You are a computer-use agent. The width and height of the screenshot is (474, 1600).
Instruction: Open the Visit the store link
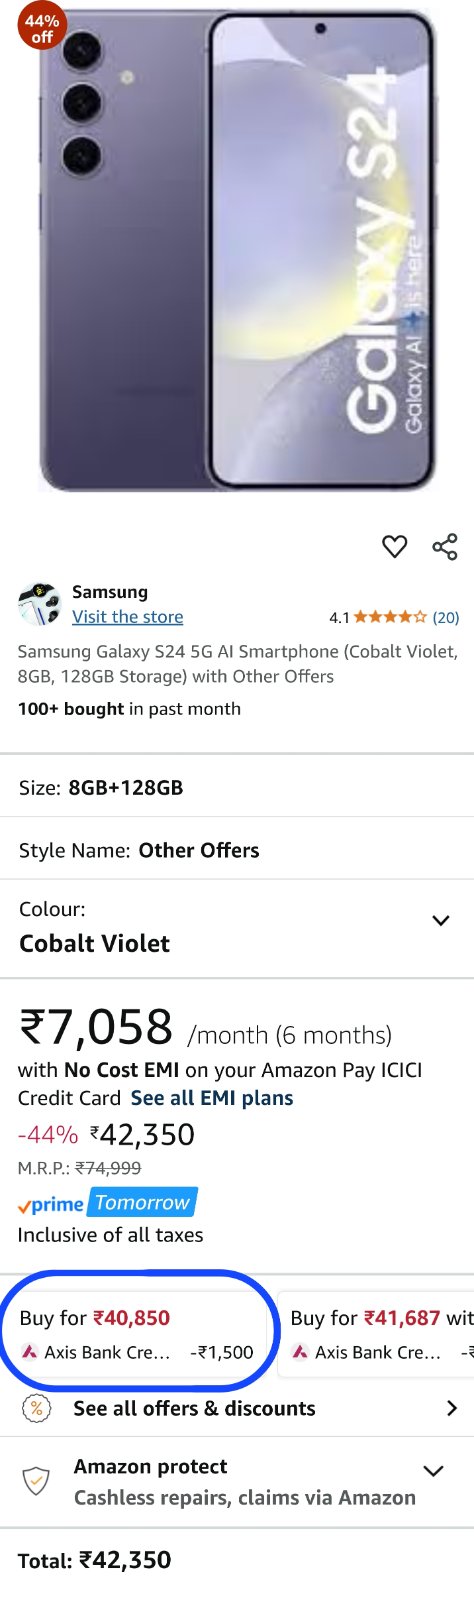[127, 617]
